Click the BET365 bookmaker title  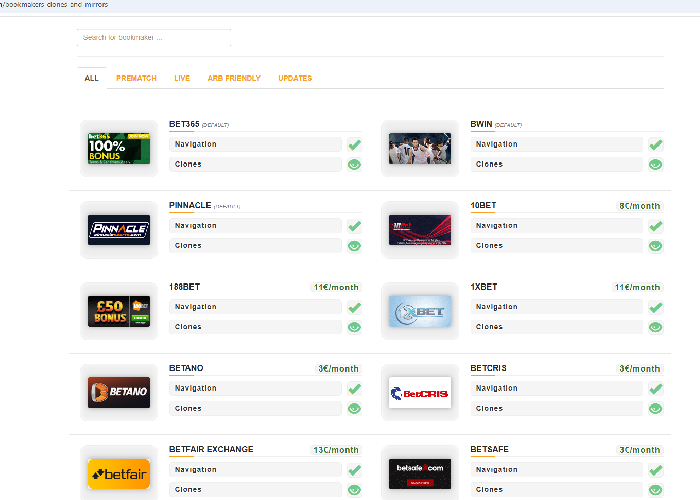pyautogui.click(x=184, y=124)
